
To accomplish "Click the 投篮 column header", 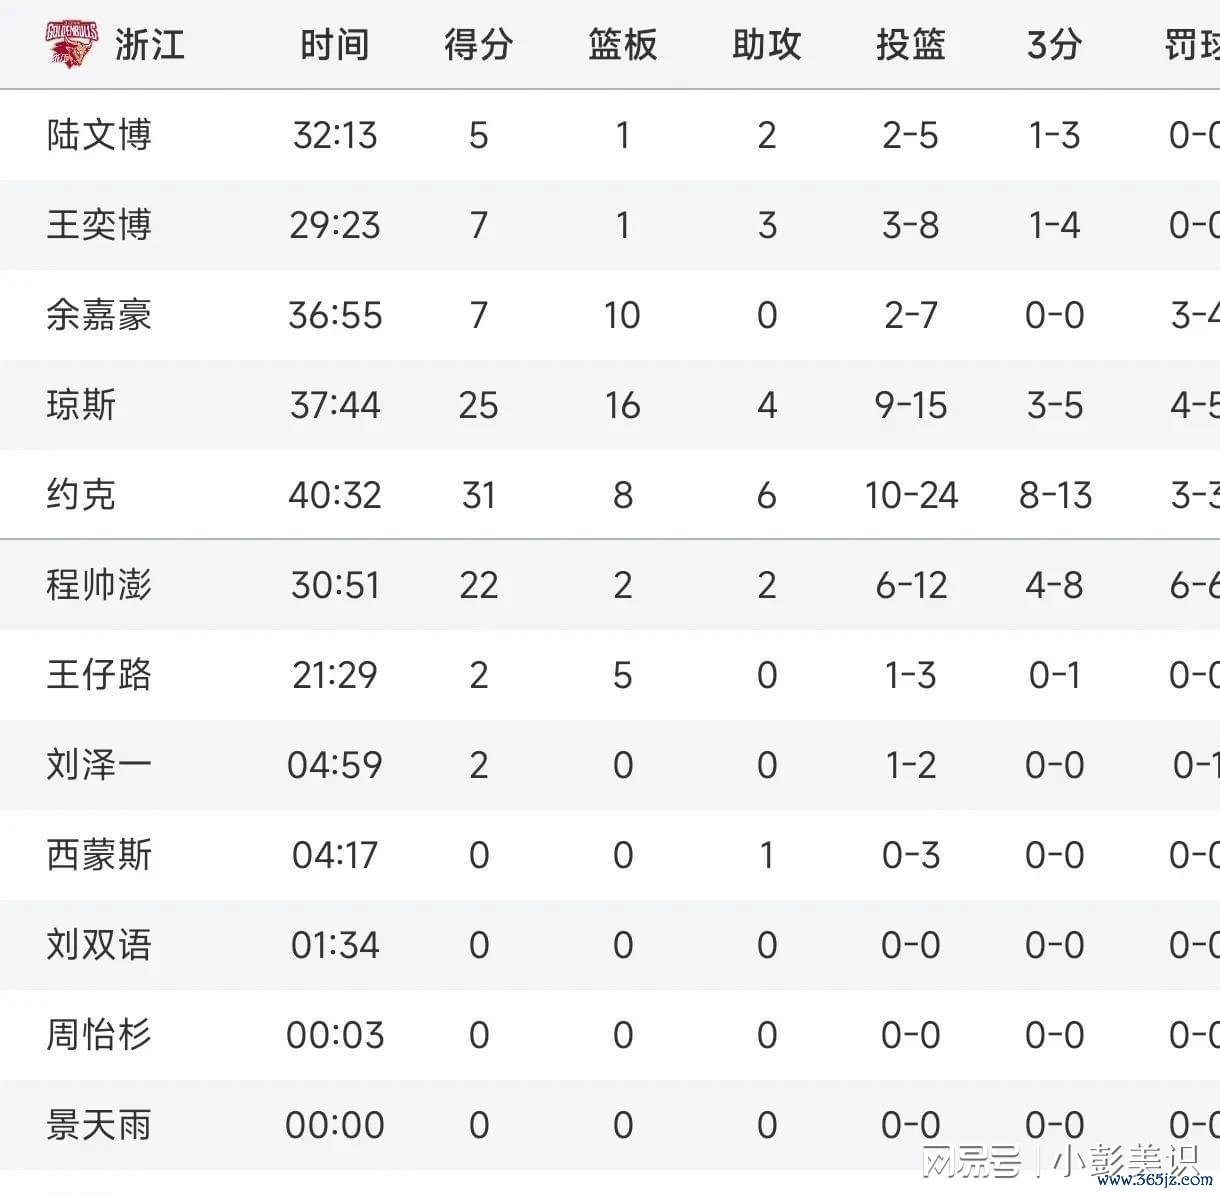I will 911,45.
